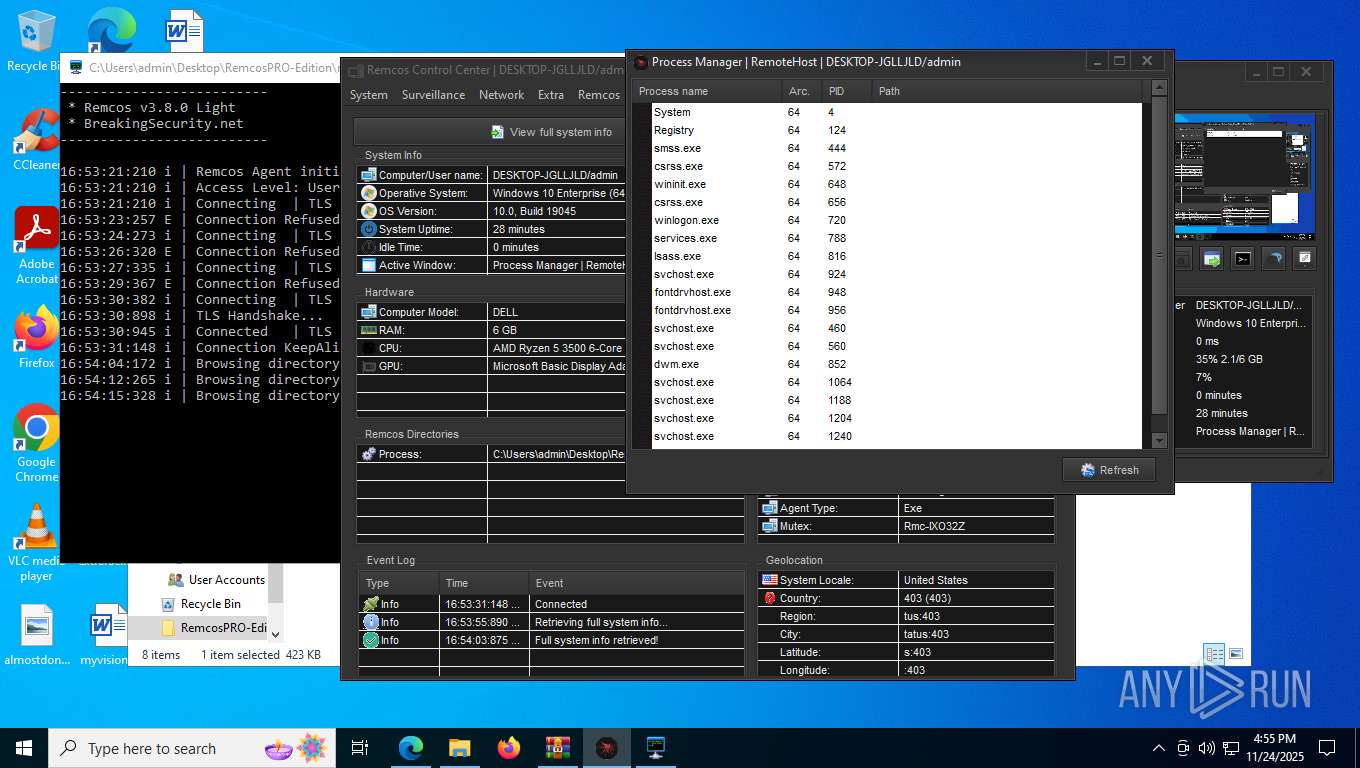Screen dimensions: 1360x768
Task: Click the Windows Start button
Action: 24,748
